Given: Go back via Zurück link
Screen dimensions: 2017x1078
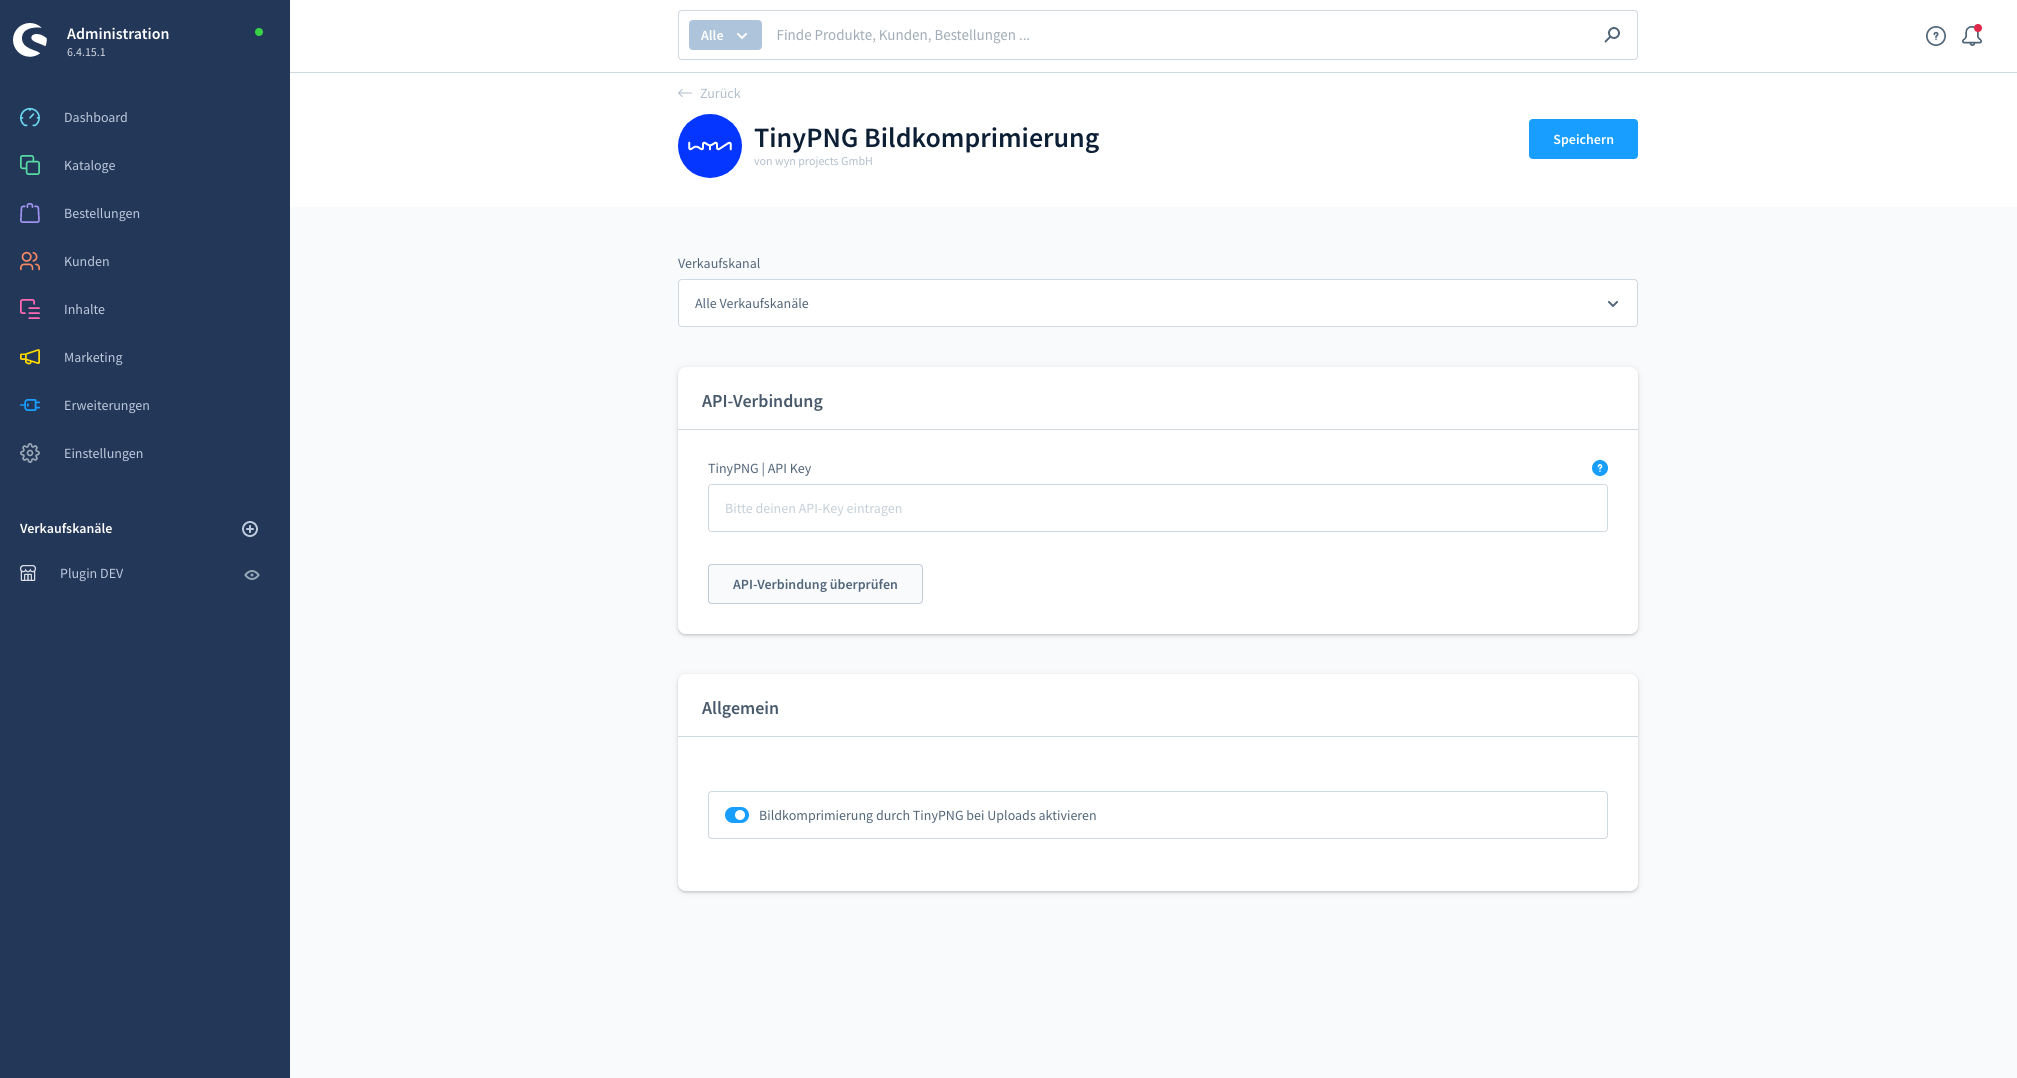Looking at the screenshot, I should (720, 93).
